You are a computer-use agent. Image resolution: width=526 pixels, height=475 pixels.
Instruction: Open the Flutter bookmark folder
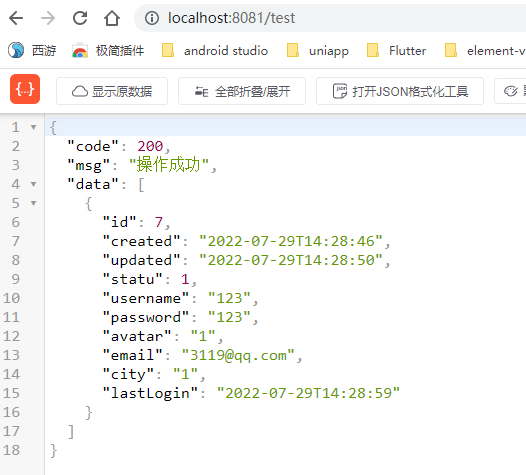pyautogui.click(x=396, y=51)
